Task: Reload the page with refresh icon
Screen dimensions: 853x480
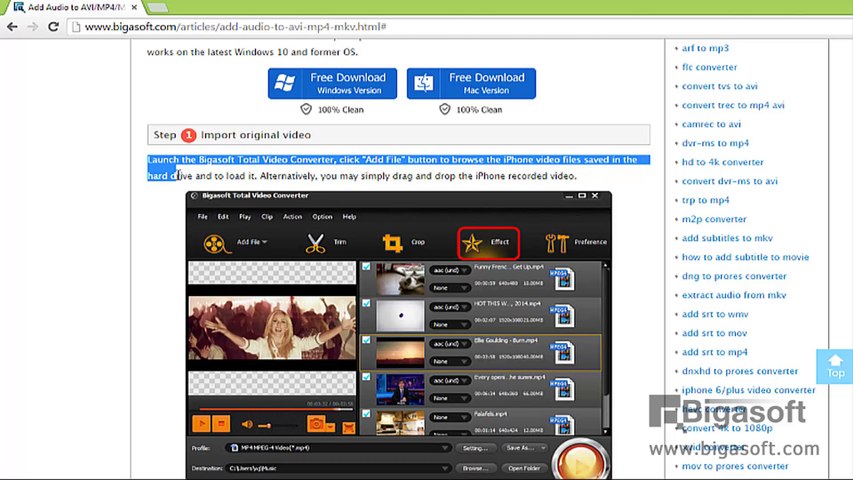Action: pyautogui.click(x=53, y=27)
